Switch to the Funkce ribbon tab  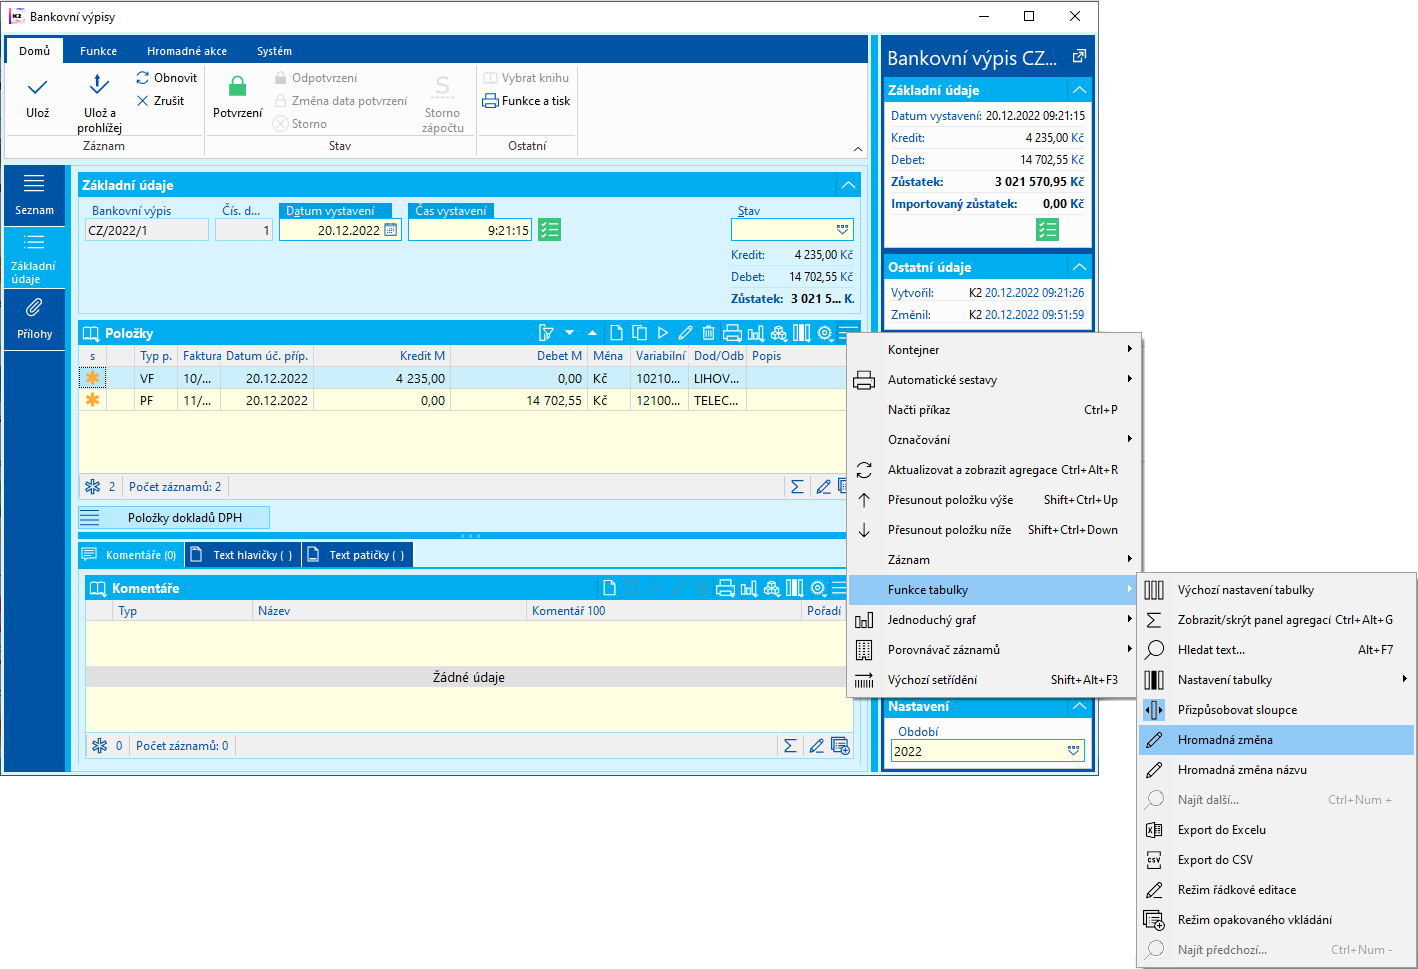pyautogui.click(x=98, y=51)
